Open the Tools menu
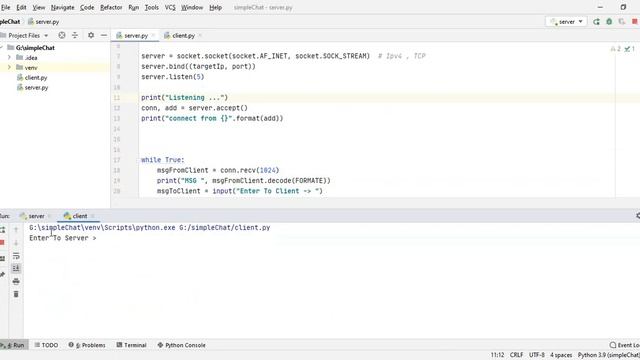 [x=151, y=7]
